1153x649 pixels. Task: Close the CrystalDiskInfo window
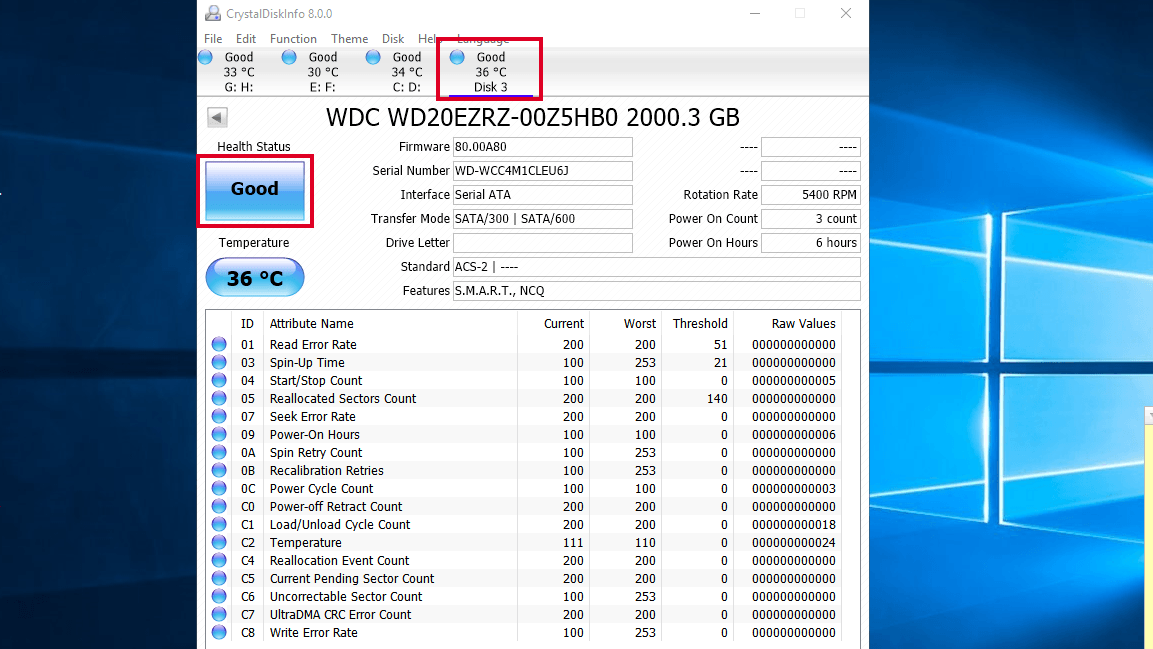pos(846,13)
